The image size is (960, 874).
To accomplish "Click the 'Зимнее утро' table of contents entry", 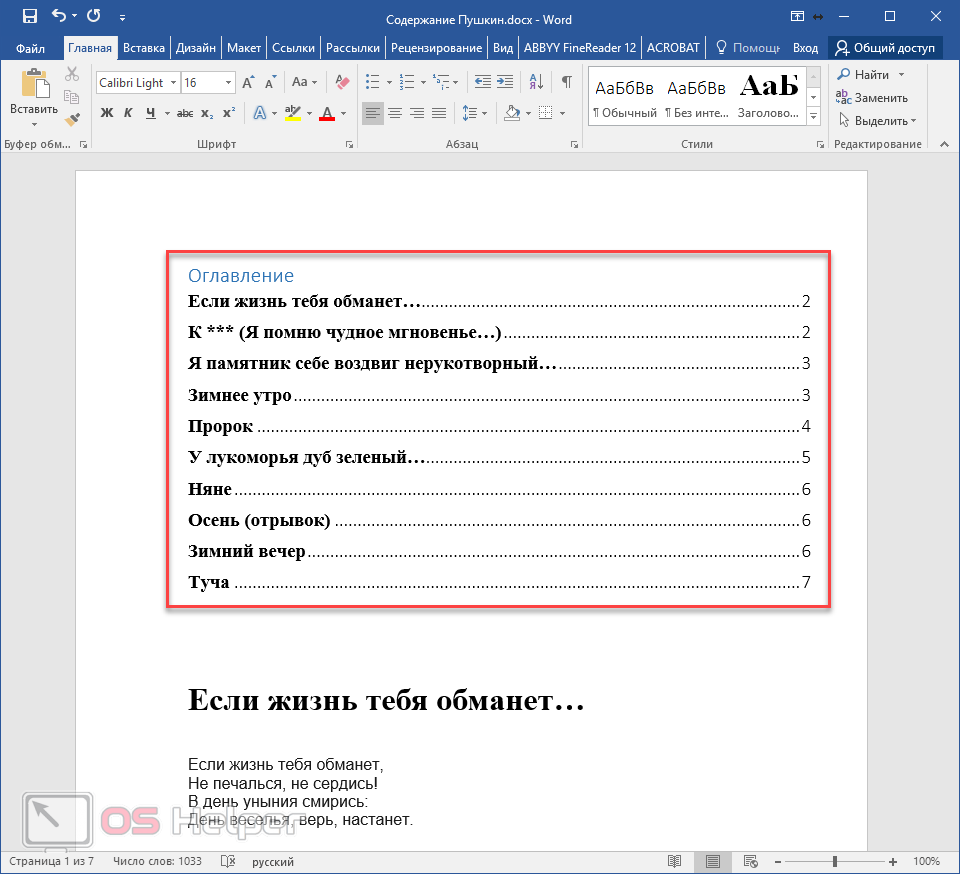I will pyautogui.click(x=240, y=395).
